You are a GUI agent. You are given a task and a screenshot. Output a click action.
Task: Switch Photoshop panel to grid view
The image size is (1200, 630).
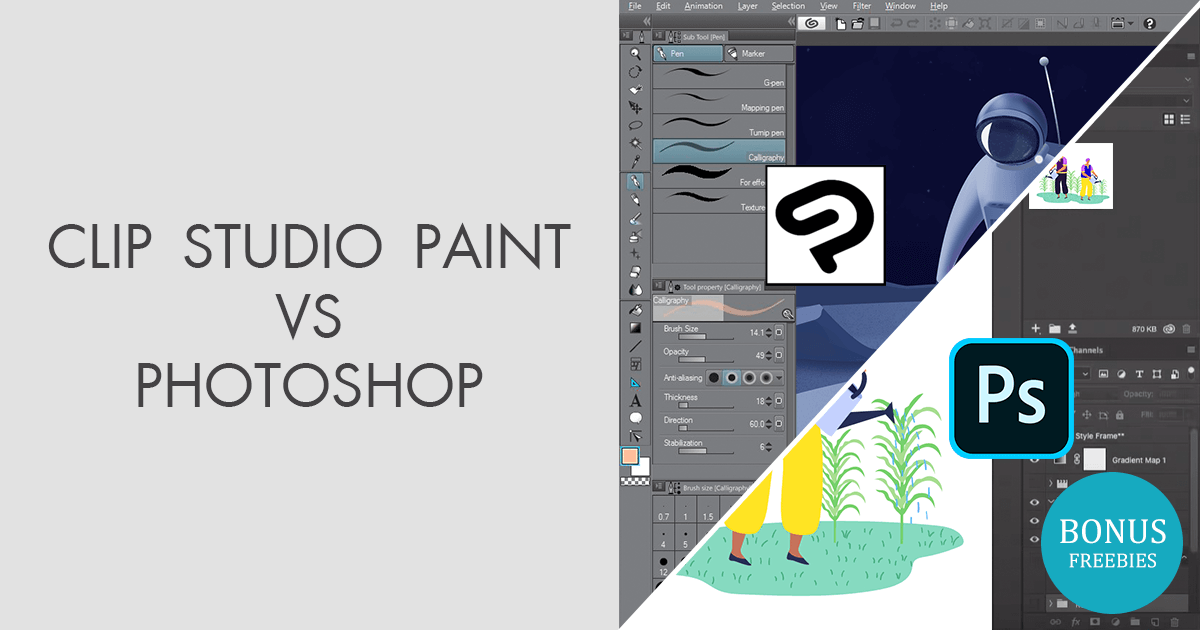point(1169,120)
